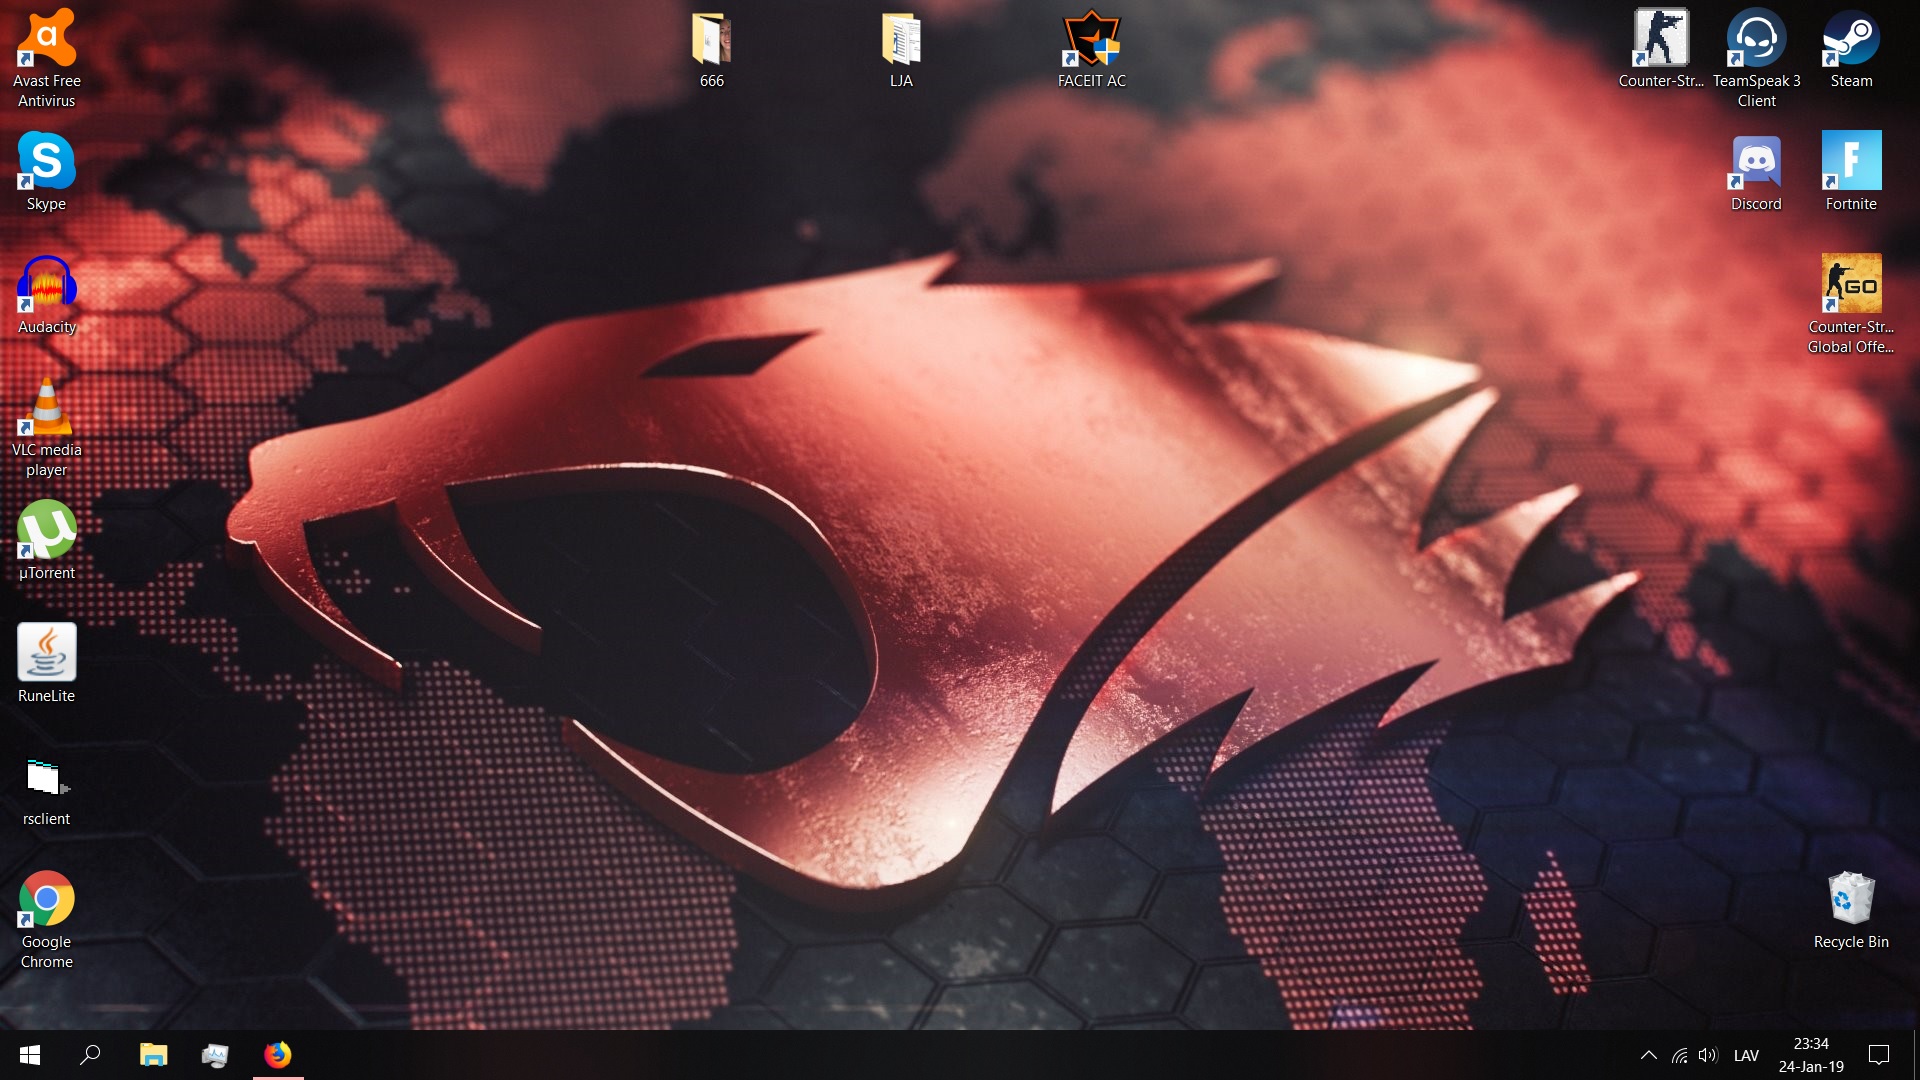Select the LJA folder on the desktop
This screenshot has height=1080, width=1920.
point(901,50)
